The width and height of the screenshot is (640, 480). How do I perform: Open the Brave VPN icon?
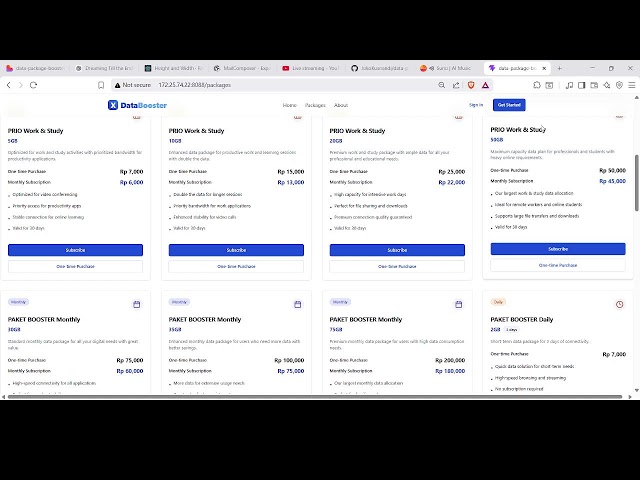[619, 85]
